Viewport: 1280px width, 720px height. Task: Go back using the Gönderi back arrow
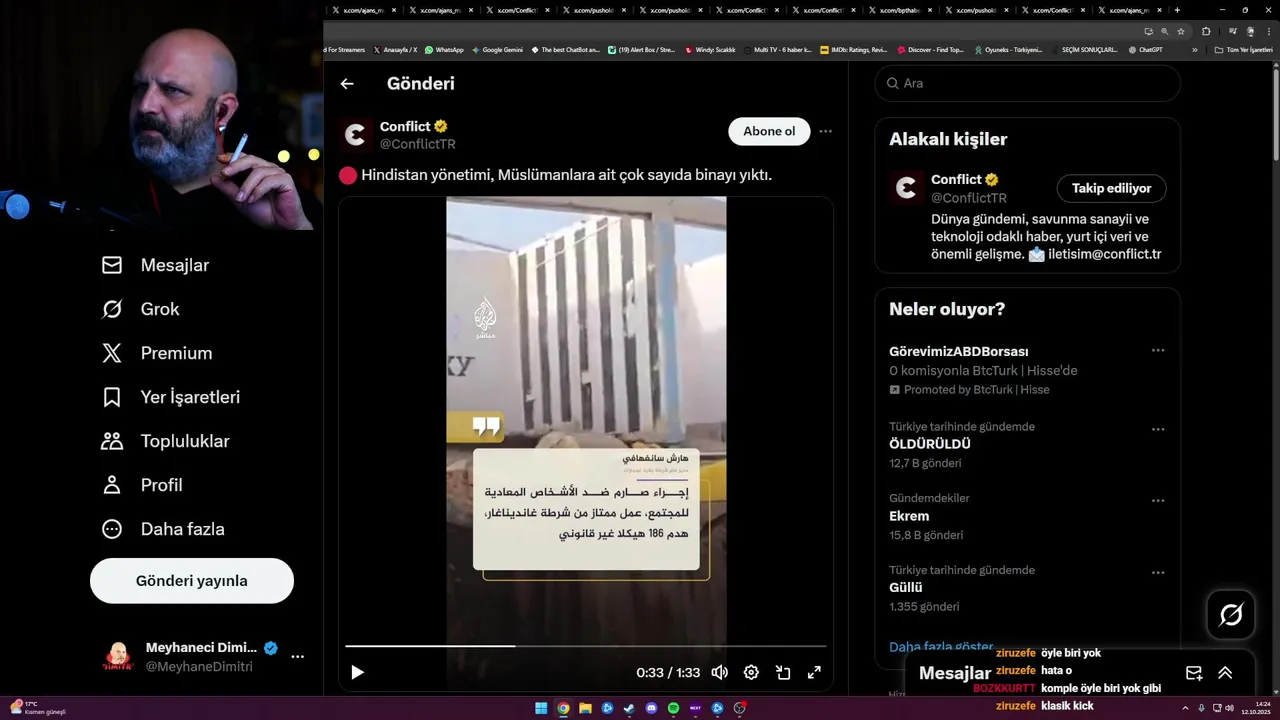[347, 84]
